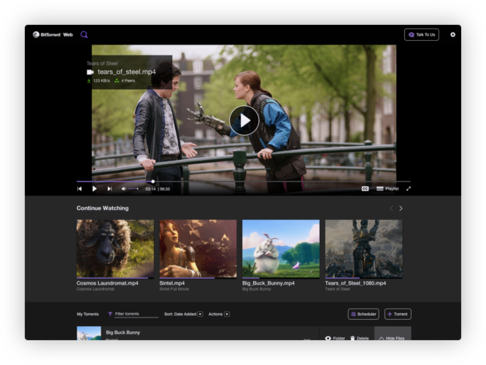This screenshot has height=365, width=486.
Task: Skip to next track in player
Action: coord(109,189)
